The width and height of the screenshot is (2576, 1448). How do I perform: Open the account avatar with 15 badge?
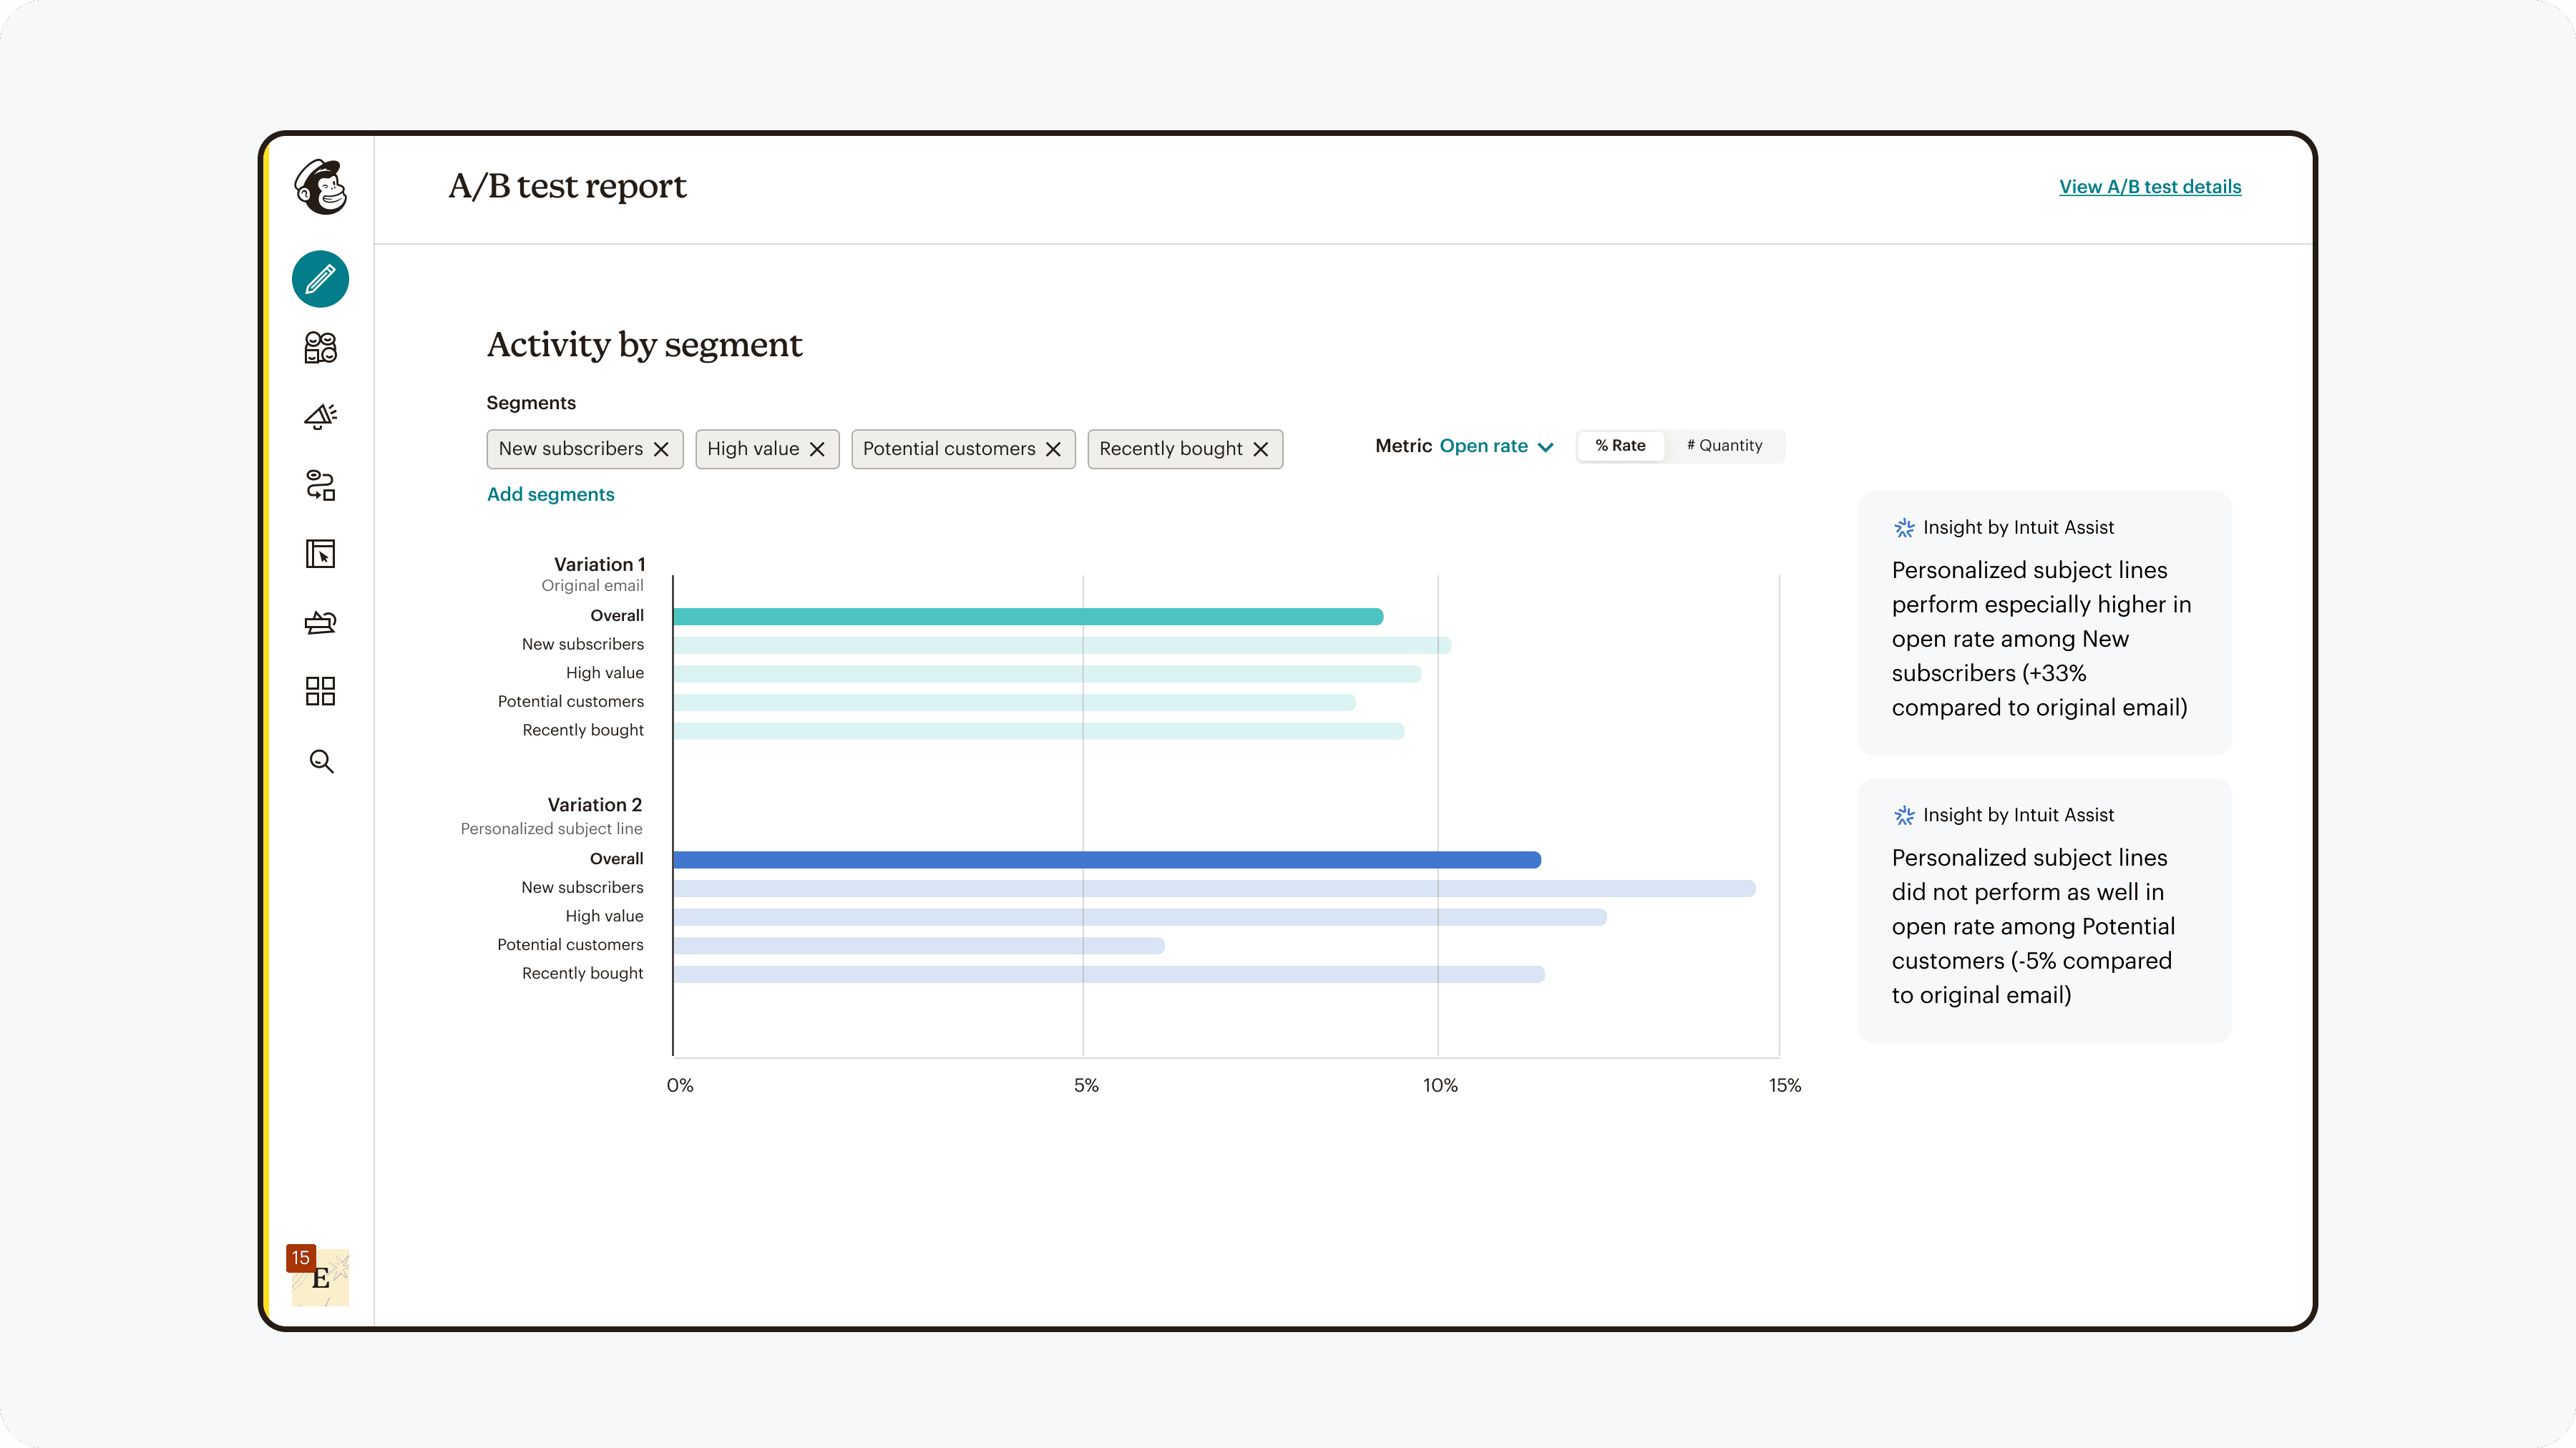[320, 1277]
